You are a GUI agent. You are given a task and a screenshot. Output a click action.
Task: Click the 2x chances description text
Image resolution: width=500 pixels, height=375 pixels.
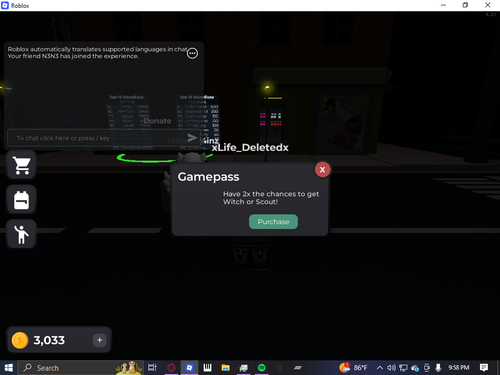coord(271,198)
